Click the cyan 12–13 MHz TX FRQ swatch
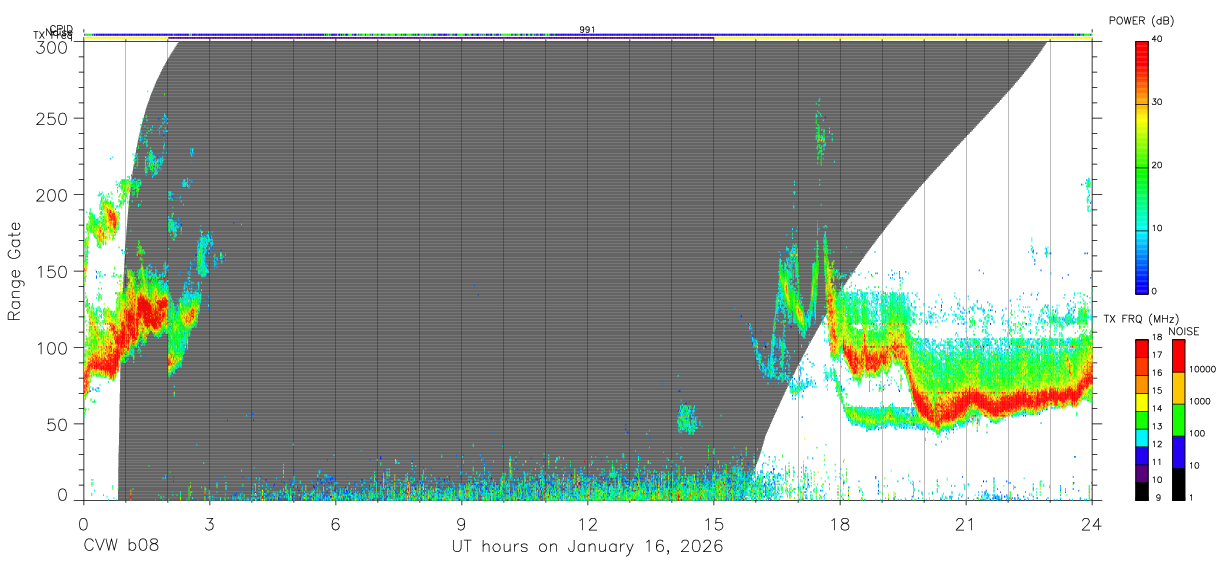 pos(1142,437)
